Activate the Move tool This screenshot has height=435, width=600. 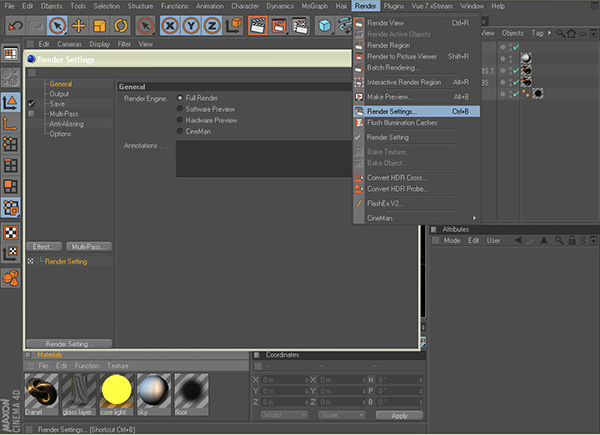pos(78,26)
